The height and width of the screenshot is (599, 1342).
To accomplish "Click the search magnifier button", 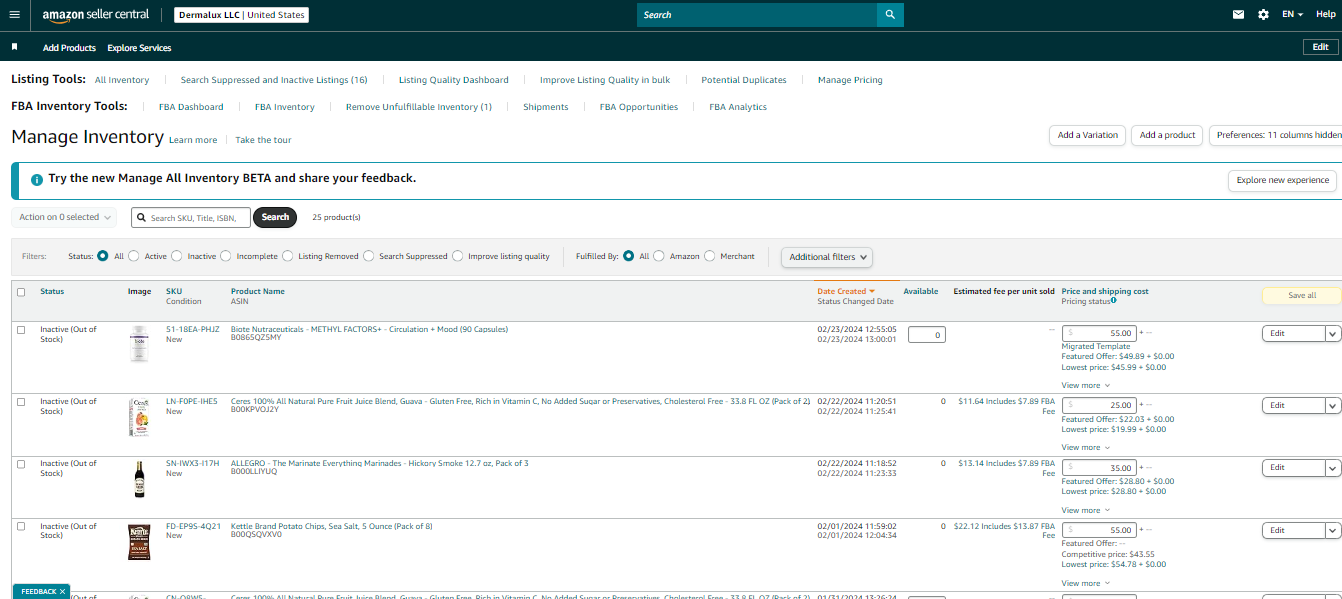I will coord(890,15).
